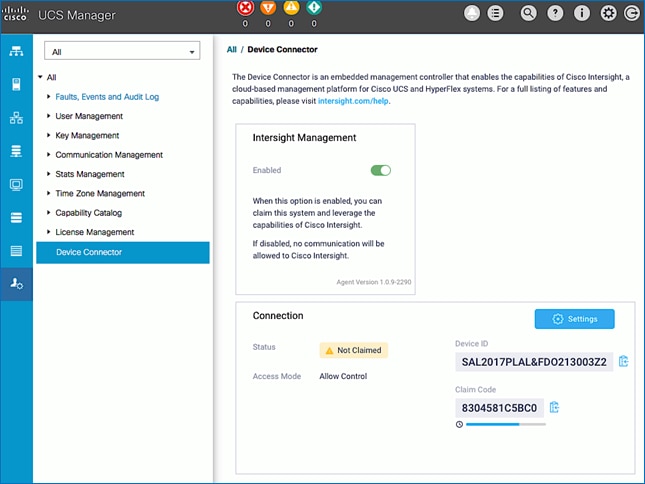The height and width of the screenshot is (484, 645).
Task: Click the UCS Manager title
Action: pyautogui.click(x=77, y=15)
